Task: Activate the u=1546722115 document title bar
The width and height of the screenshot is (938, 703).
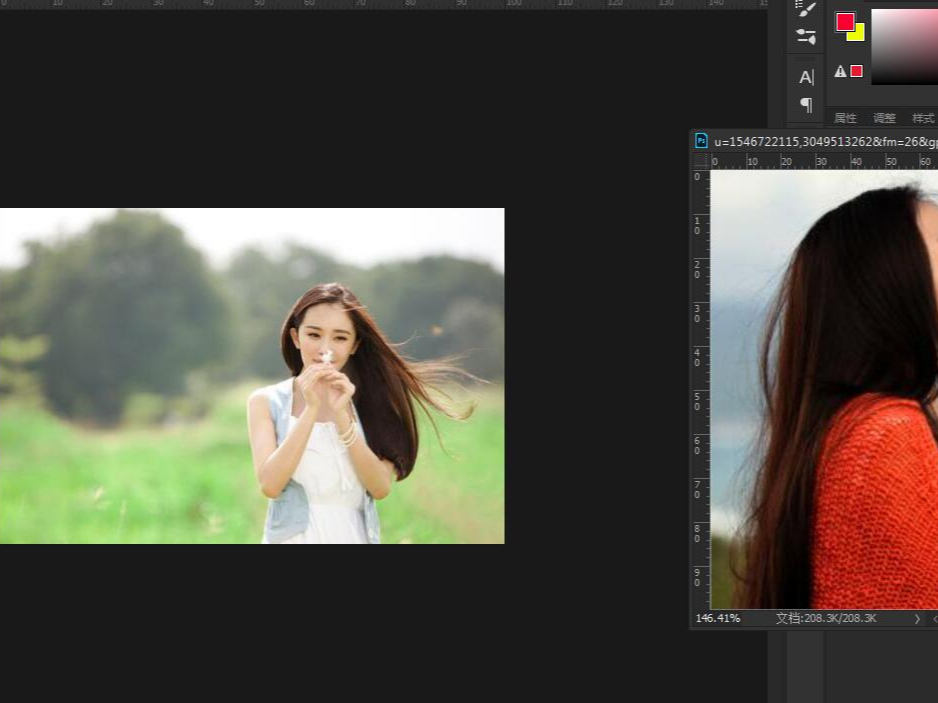Action: 822,141
